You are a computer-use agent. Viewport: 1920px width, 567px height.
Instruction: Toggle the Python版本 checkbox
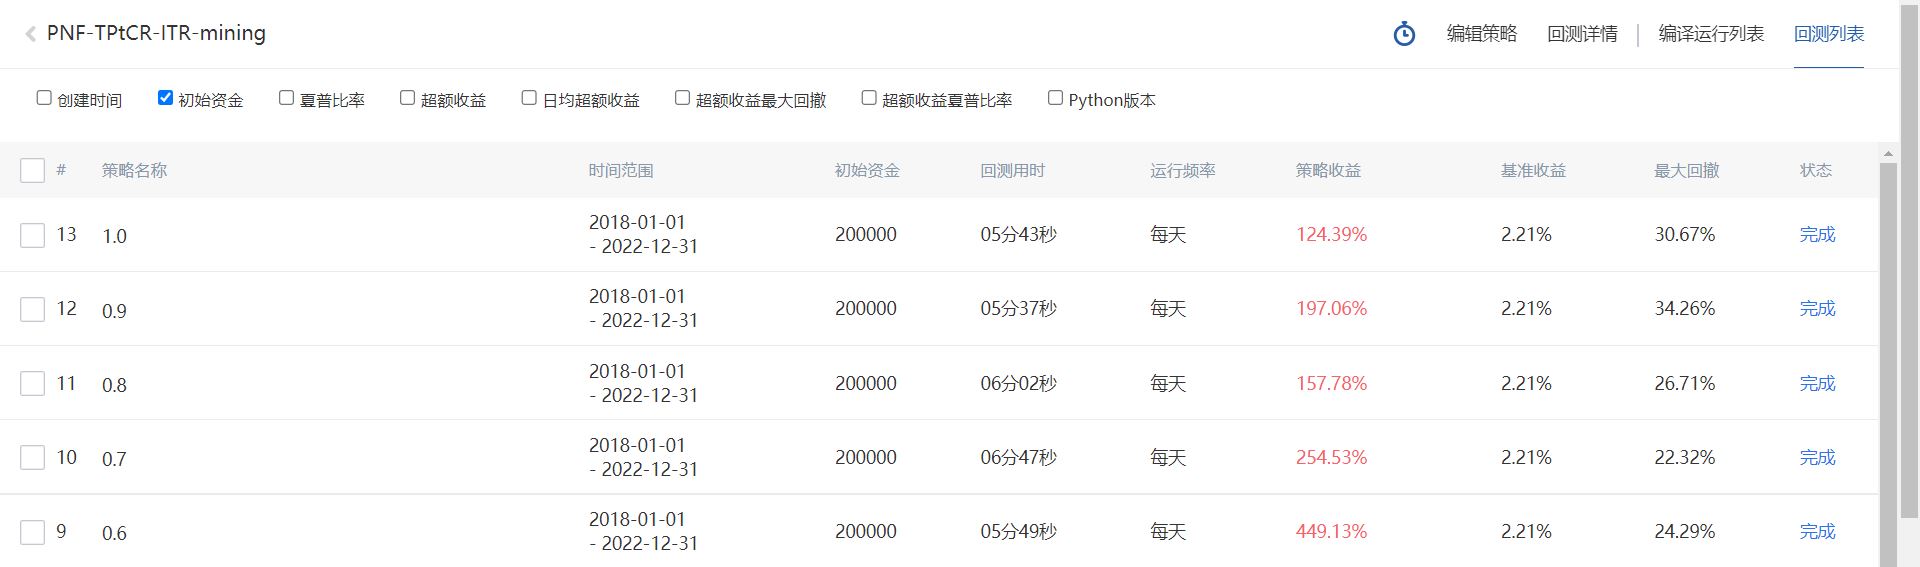pos(1055,98)
